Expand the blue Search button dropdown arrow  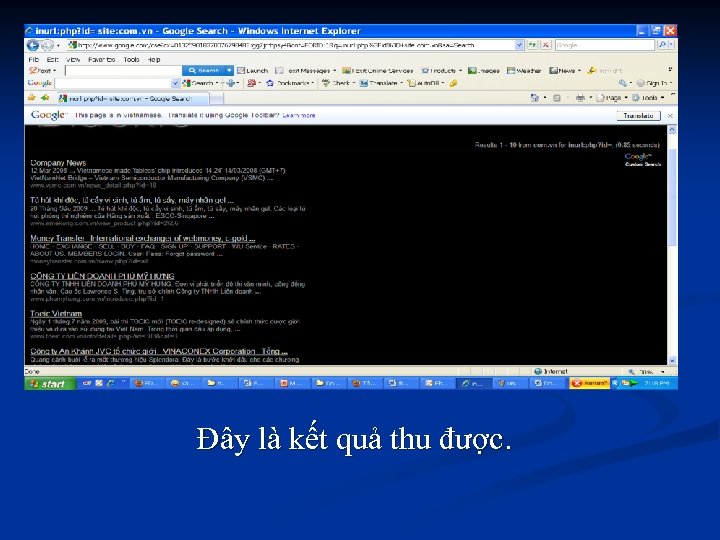coord(229,70)
